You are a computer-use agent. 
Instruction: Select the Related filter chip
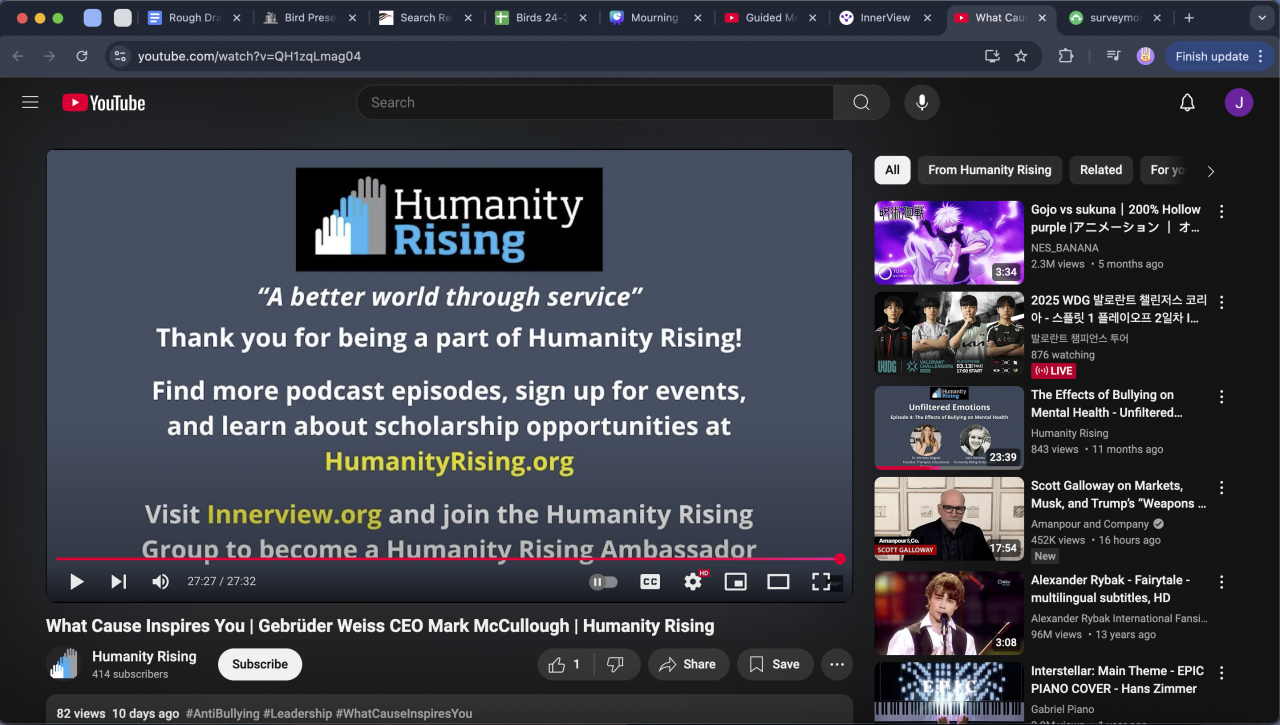coord(1101,170)
